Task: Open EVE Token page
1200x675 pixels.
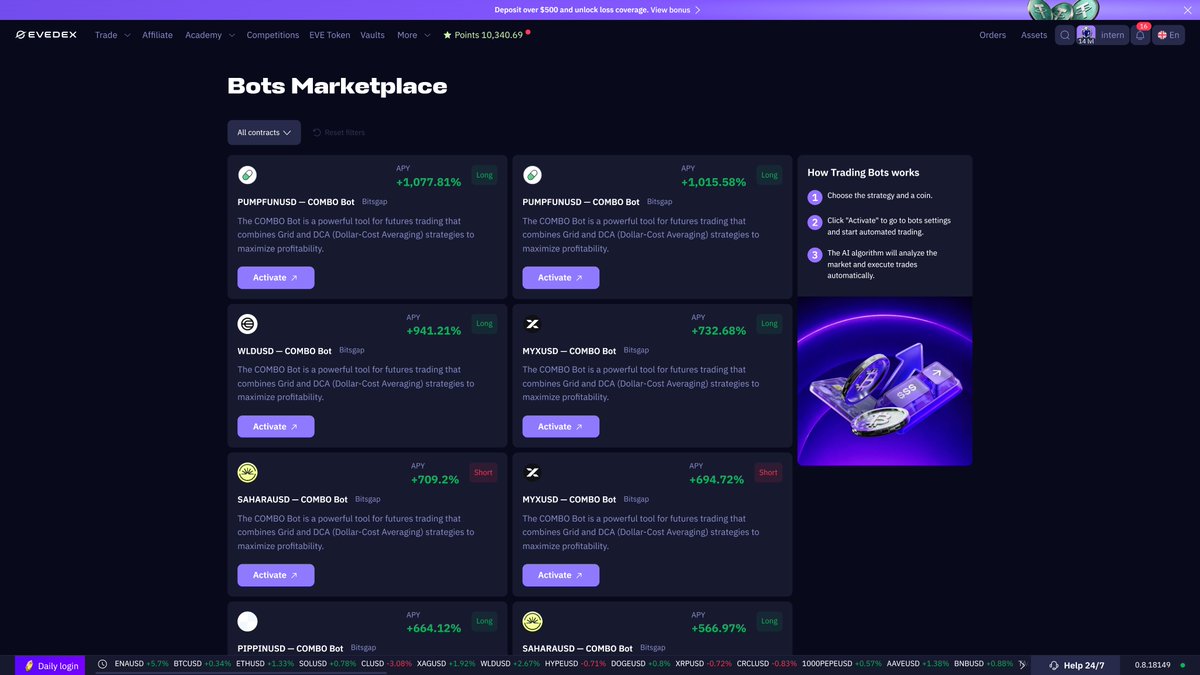Action: [330, 35]
